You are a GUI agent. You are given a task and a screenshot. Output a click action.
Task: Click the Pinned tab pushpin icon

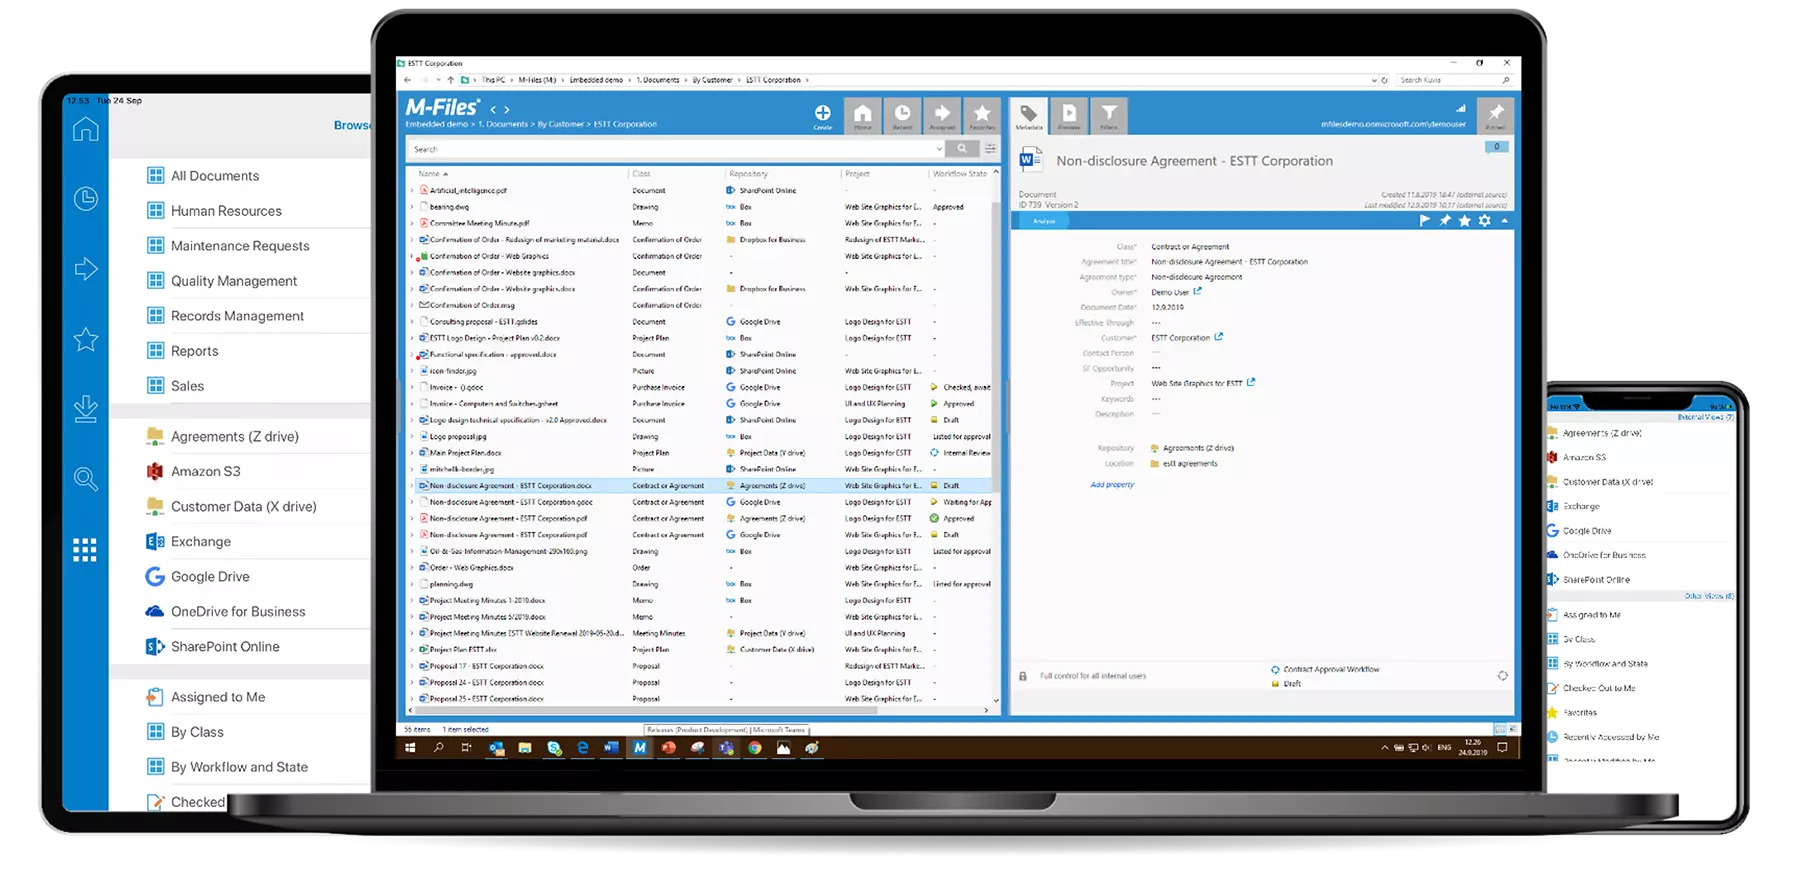(1495, 115)
